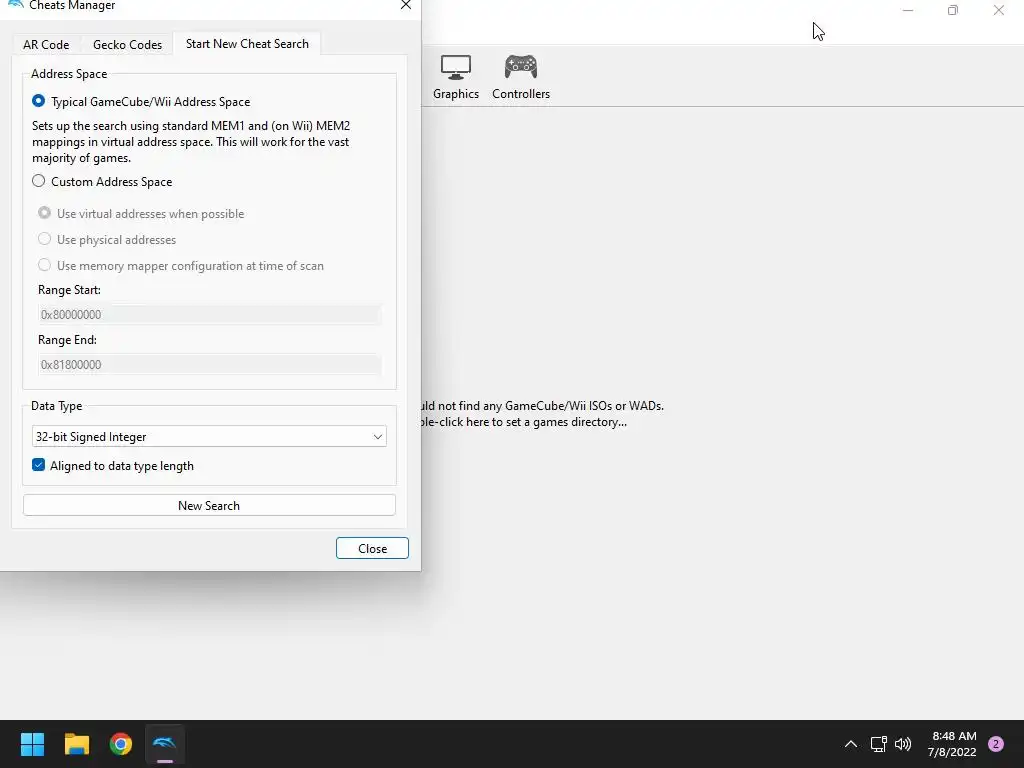Click the New Search button
Viewport: 1024px width, 768px height.
pyautogui.click(x=209, y=505)
